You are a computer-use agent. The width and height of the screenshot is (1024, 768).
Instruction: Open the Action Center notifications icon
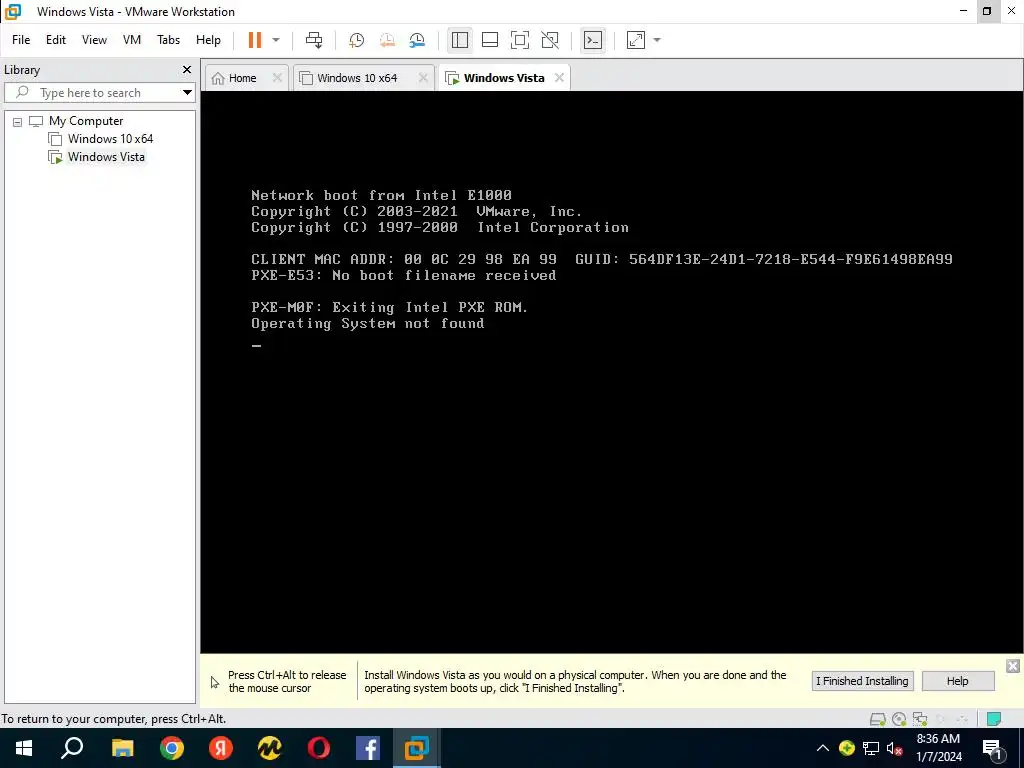point(993,748)
